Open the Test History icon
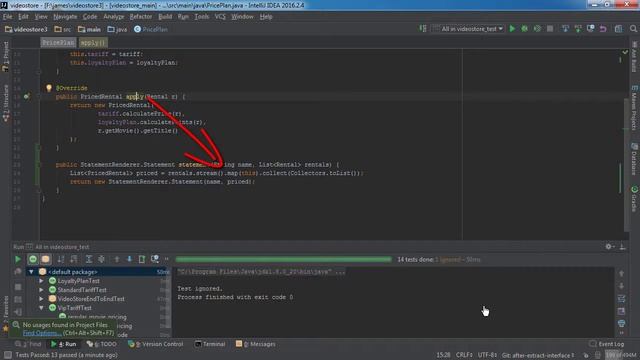The width and height of the screenshot is (640, 360). click(155, 259)
